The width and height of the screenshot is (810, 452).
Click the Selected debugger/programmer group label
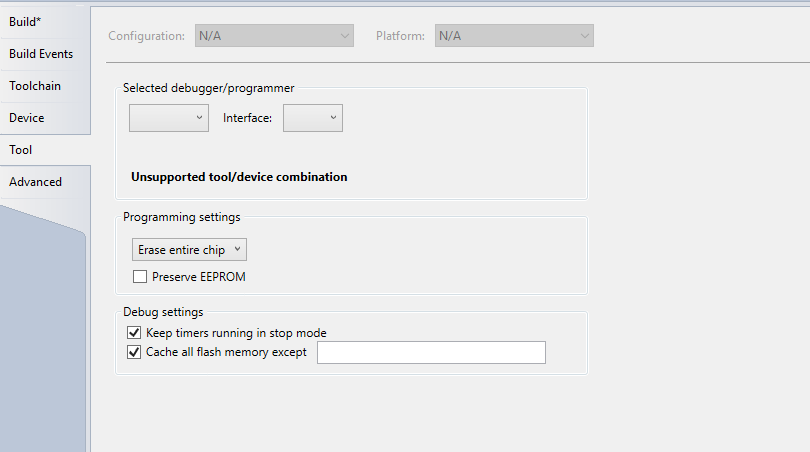(208, 88)
